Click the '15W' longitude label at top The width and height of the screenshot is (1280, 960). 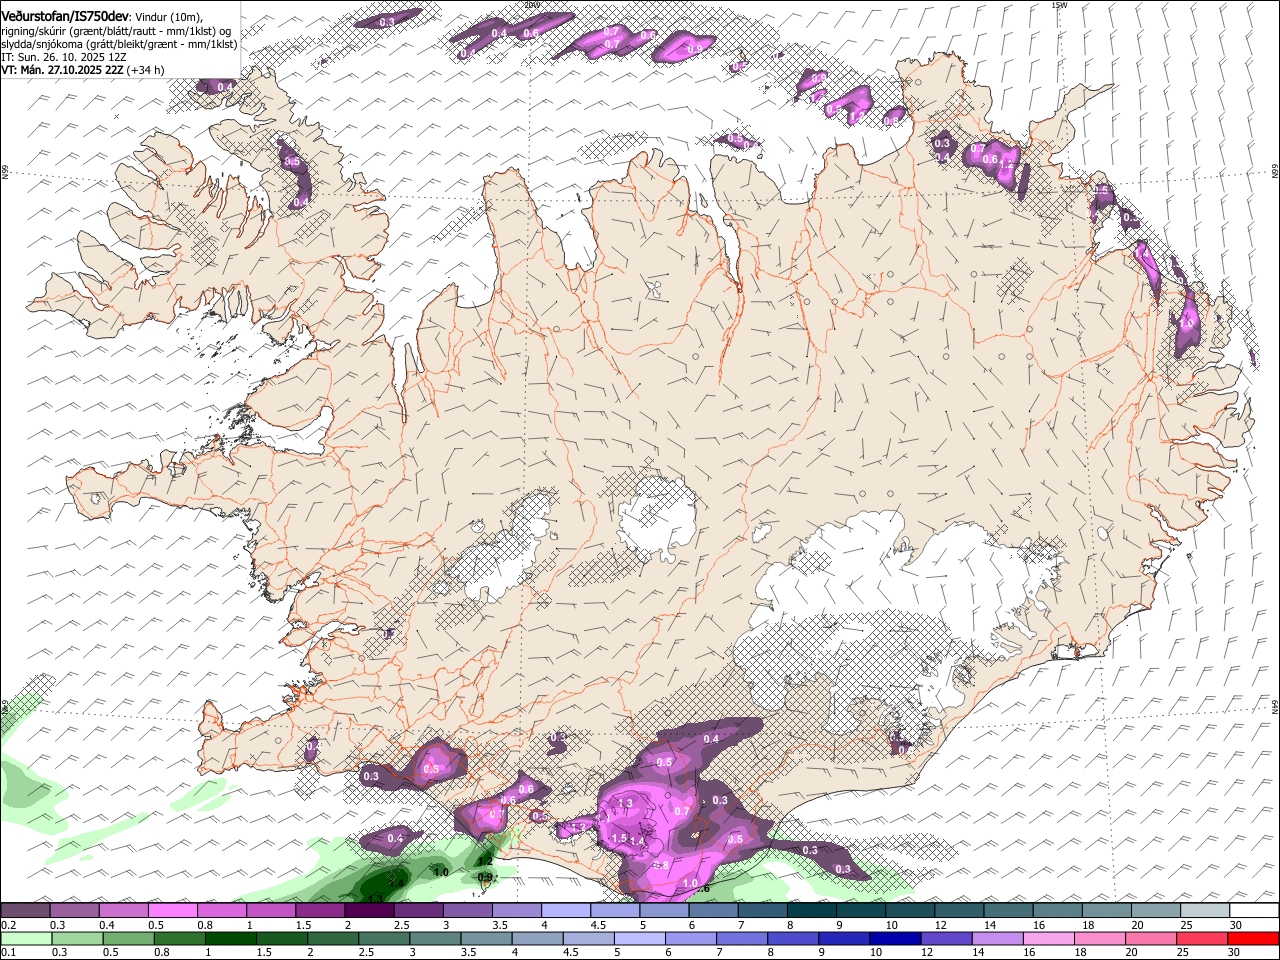pos(1059,5)
